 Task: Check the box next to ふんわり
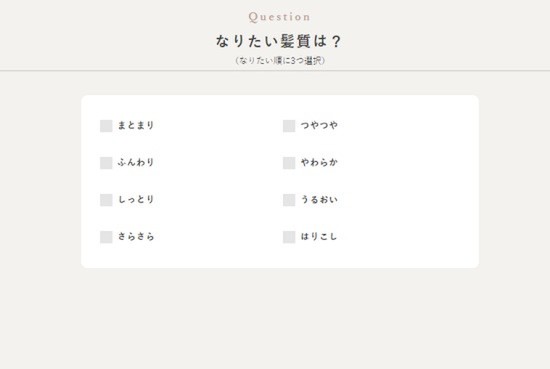point(106,163)
